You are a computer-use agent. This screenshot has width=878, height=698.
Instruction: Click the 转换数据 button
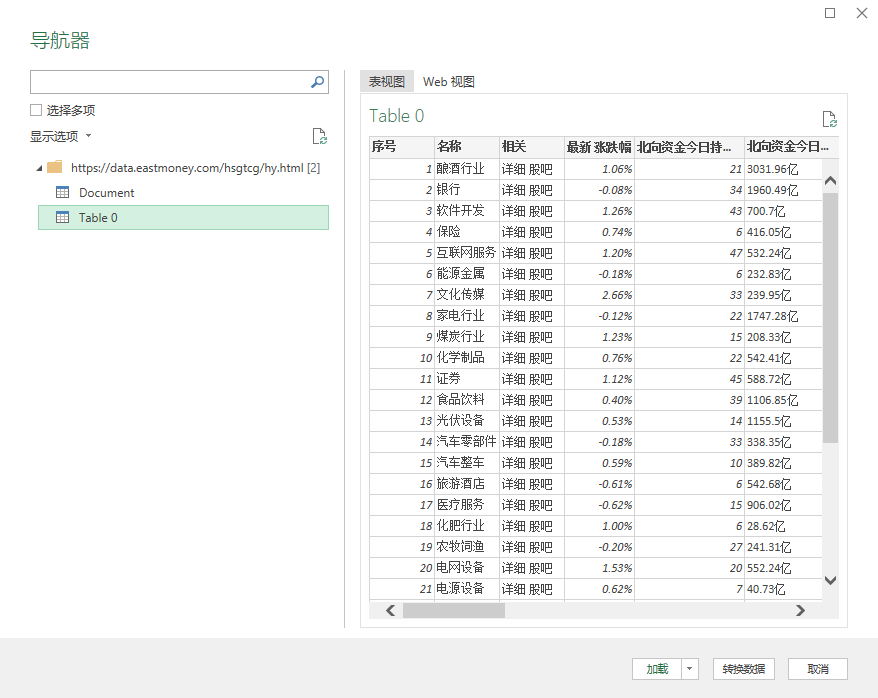pos(742,669)
